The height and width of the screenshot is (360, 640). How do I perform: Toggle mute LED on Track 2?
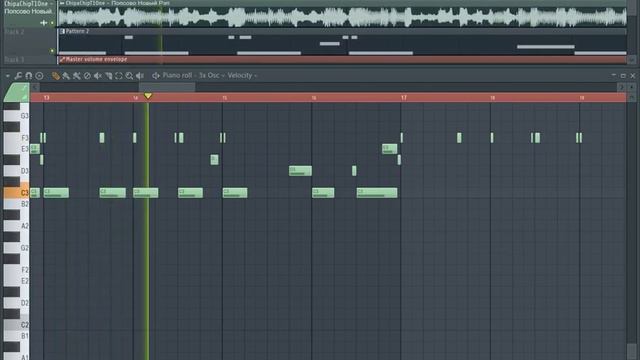52,51
